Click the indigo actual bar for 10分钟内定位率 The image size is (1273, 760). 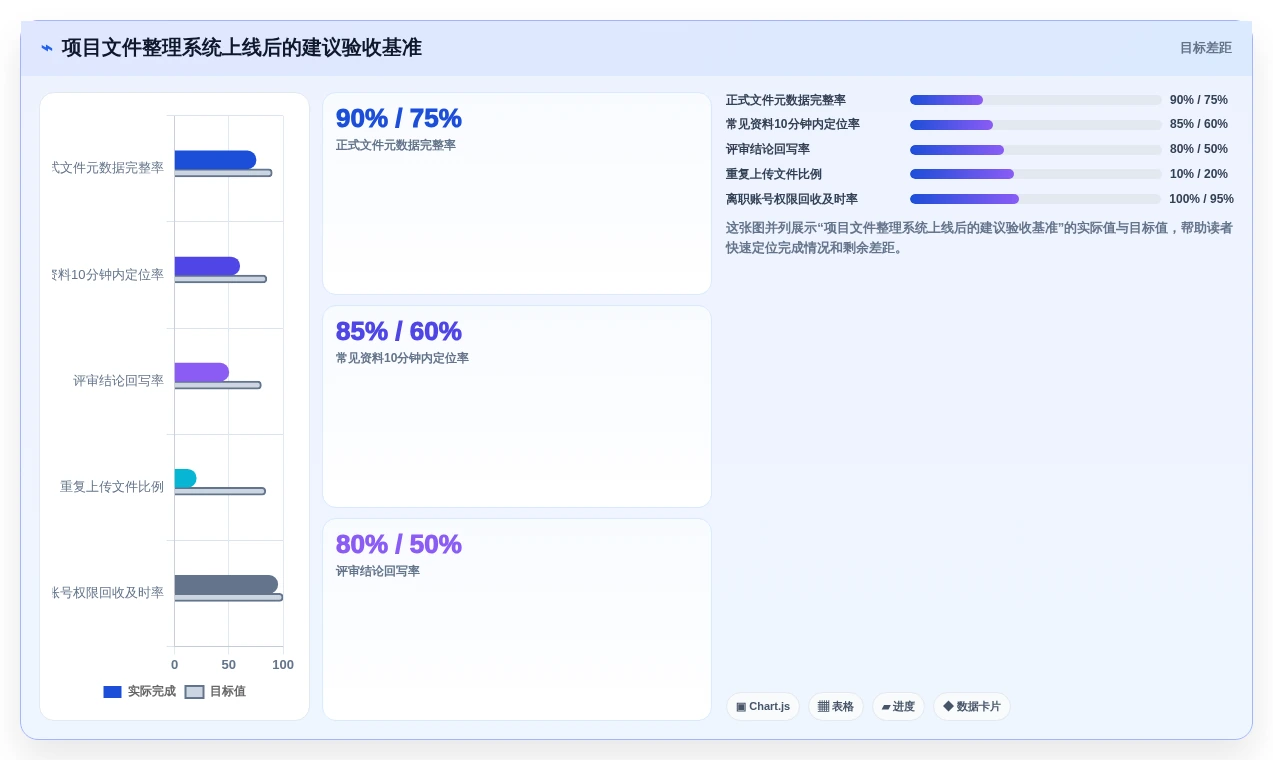coord(207,266)
